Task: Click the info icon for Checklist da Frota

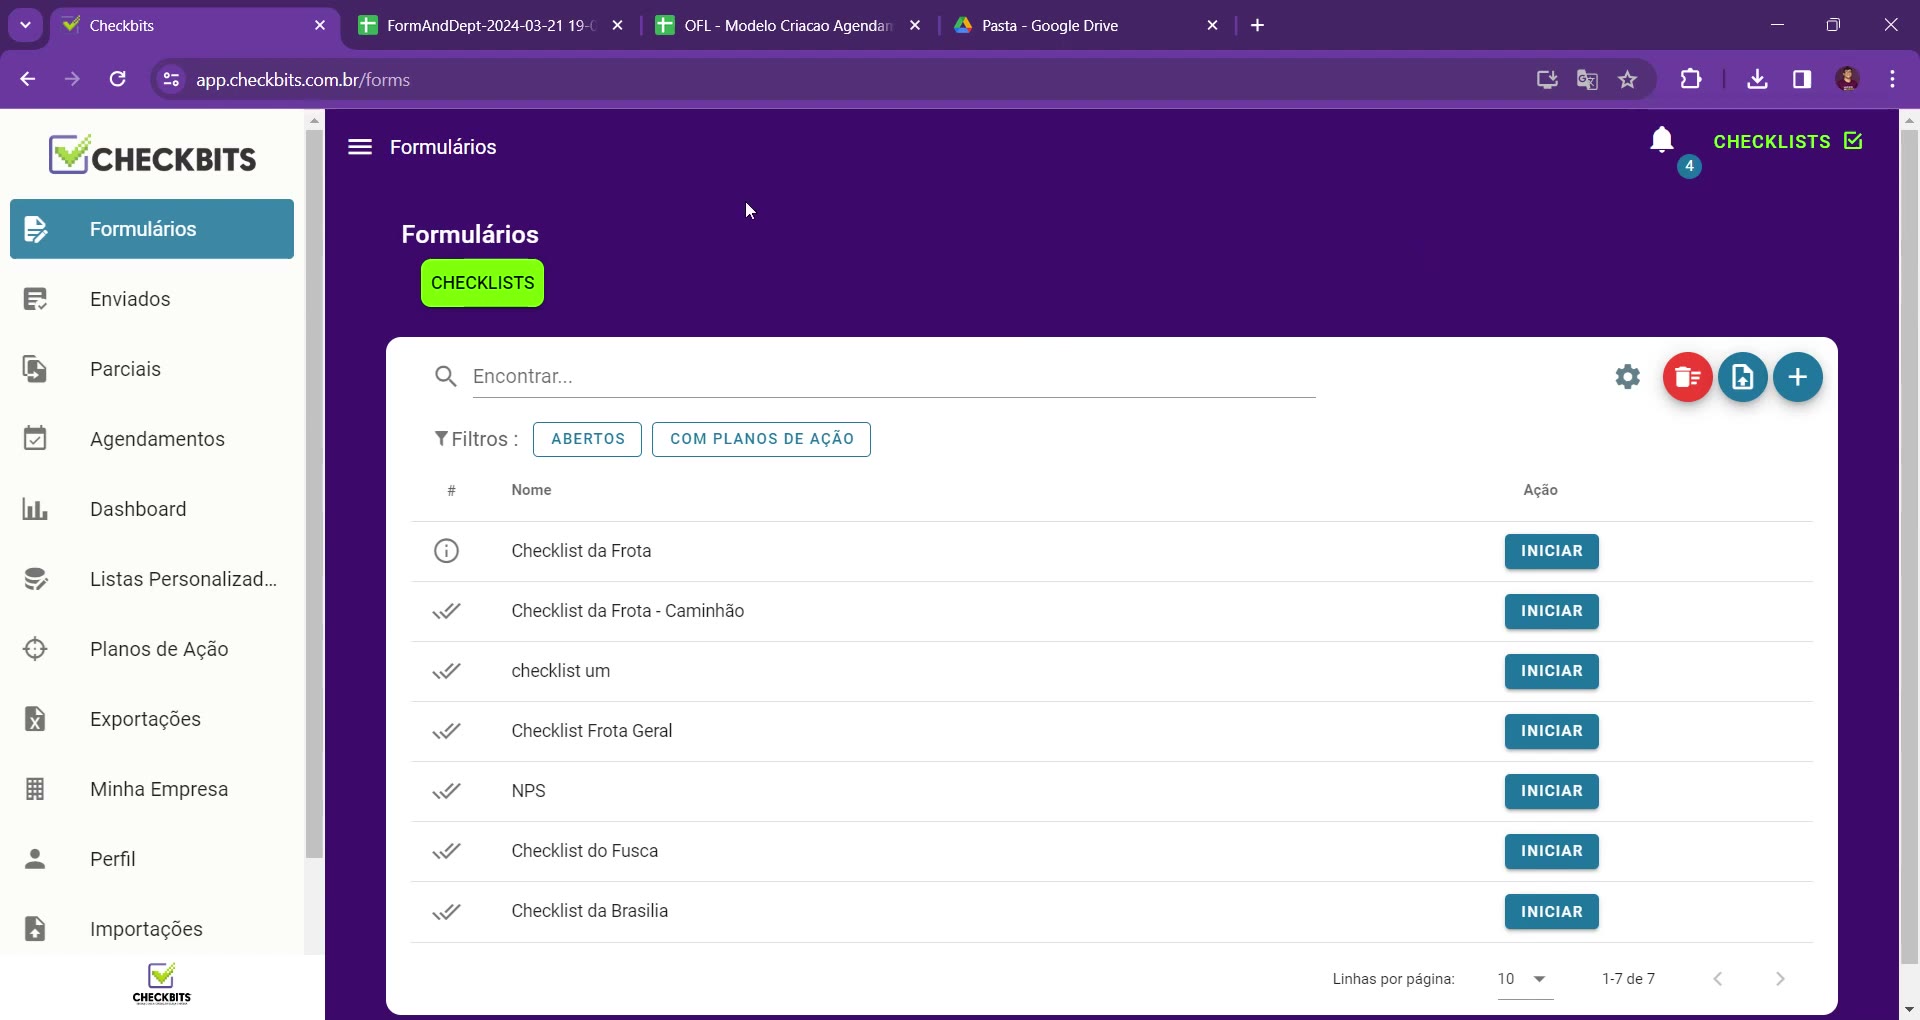Action: (x=446, y=551)
